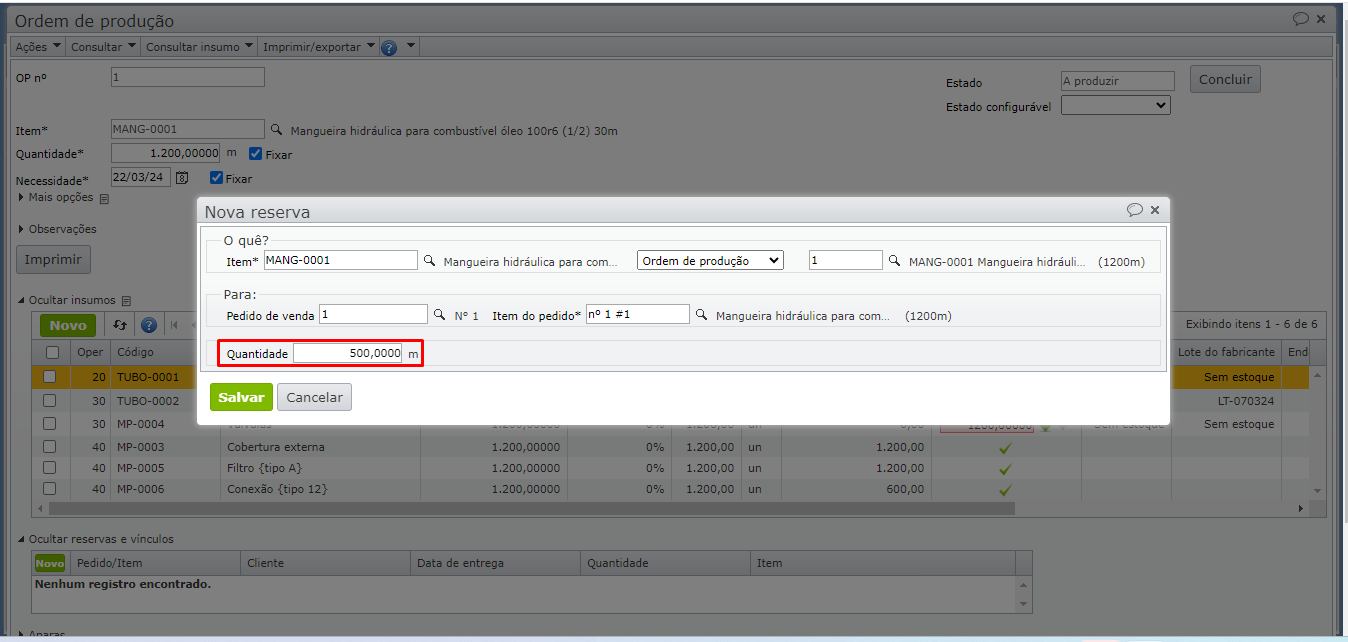Expand Observações section
Screen dimensions: 1348x642
point(57,229)
